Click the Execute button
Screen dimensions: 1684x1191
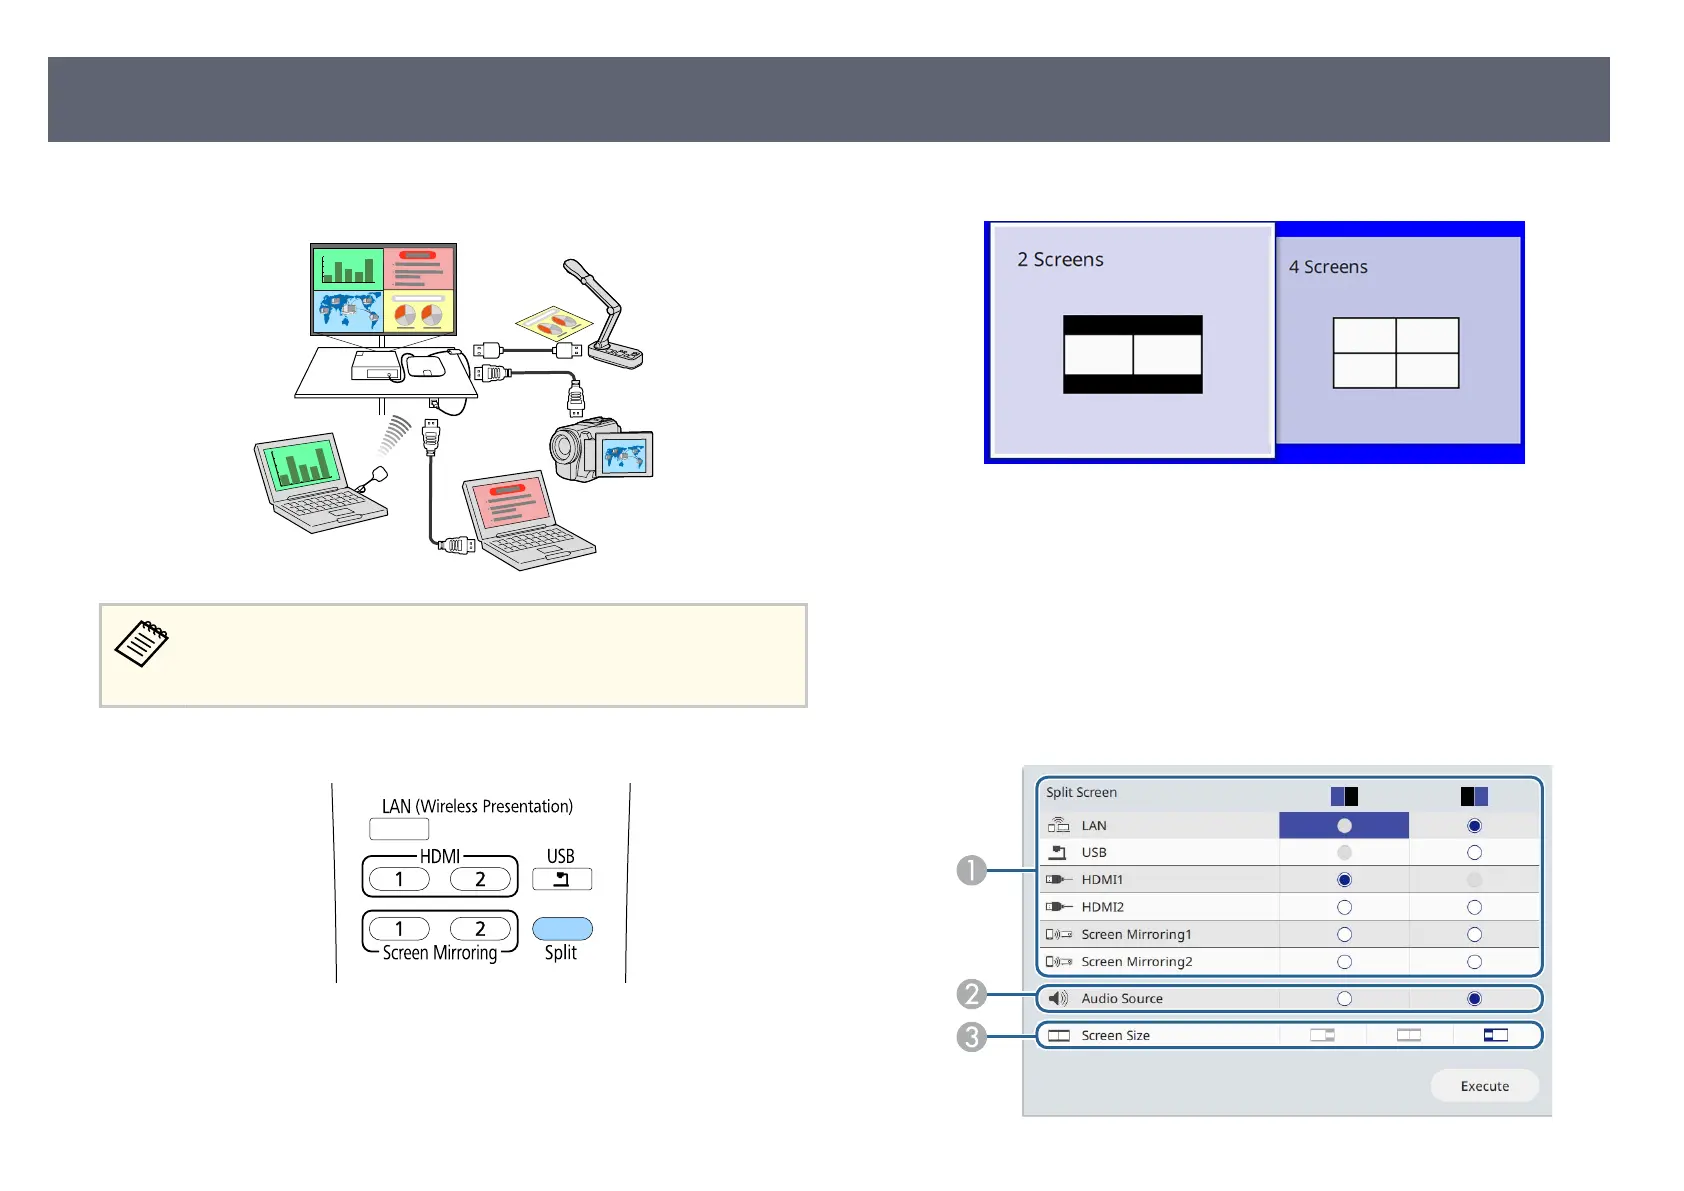[1485, 1086]
